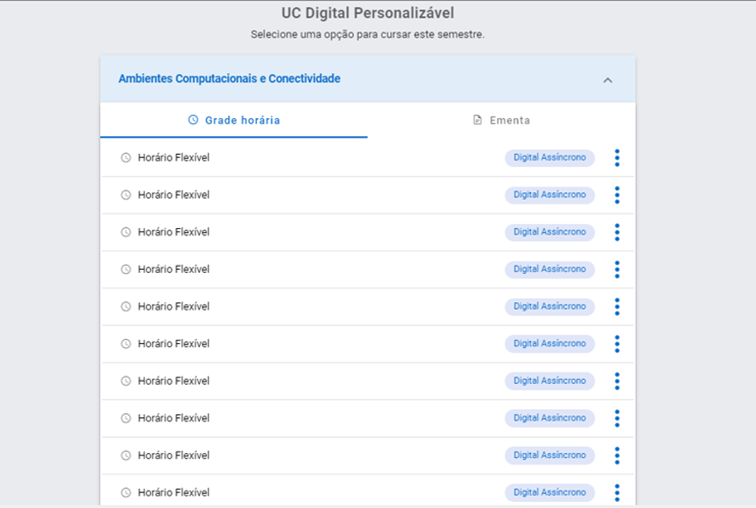The height and width of the screenshot is (508, 756).
Task: Open three-dot menu on first Horário Flexível row
Action: coord(617,158)
